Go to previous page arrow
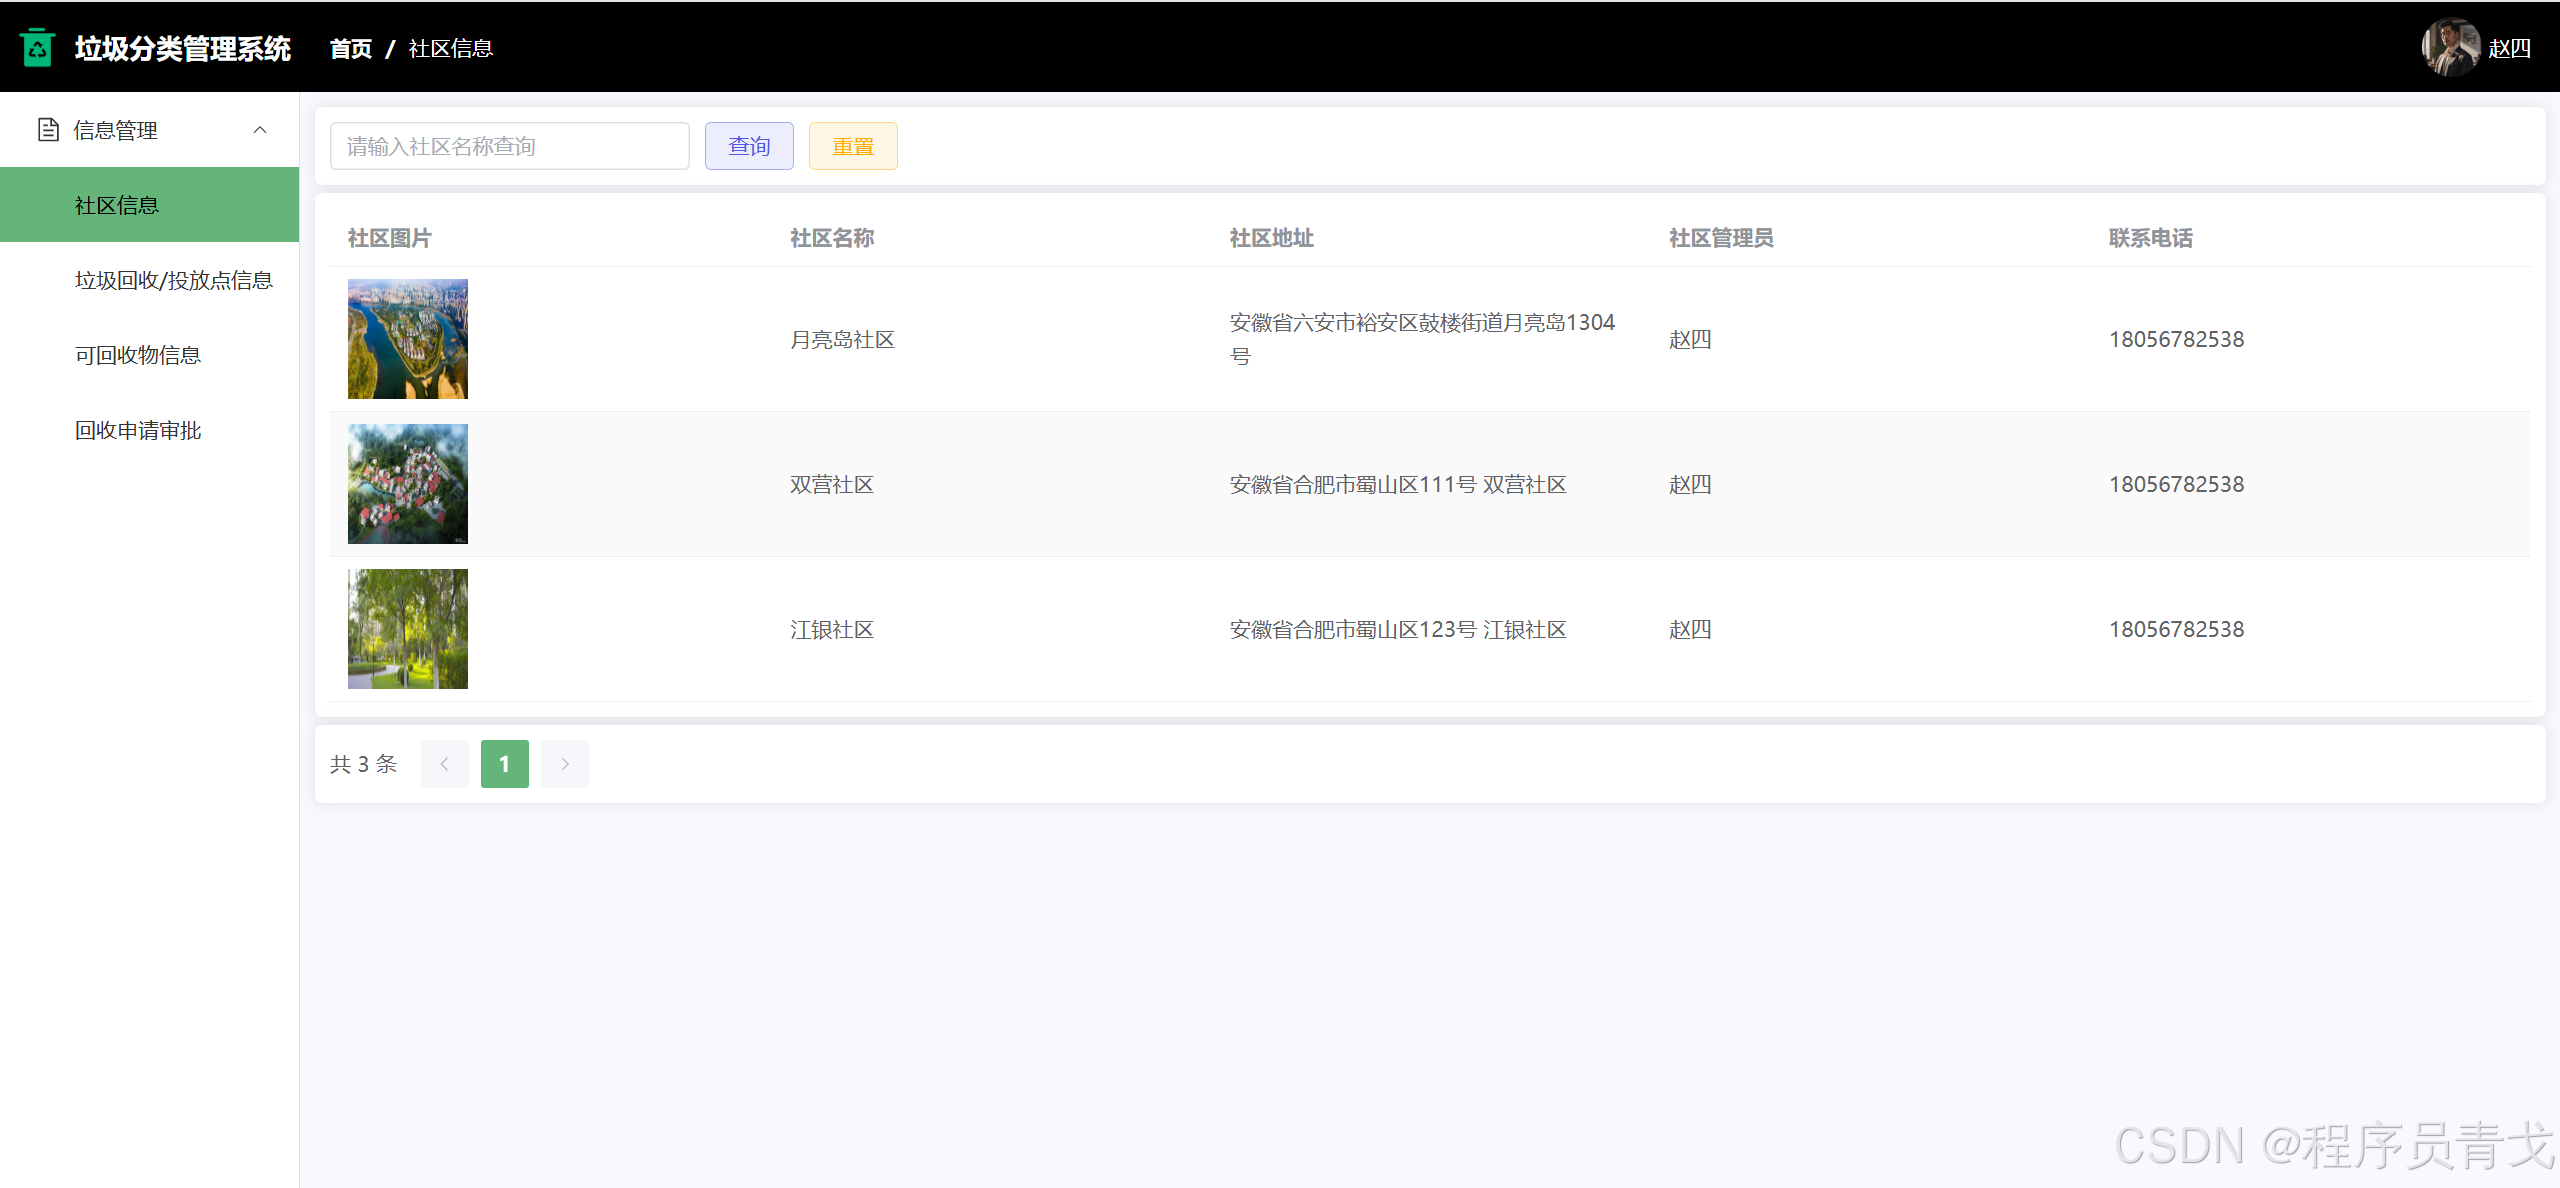The width and height of the screenshot is (2560, 1188). coord(445,764)
